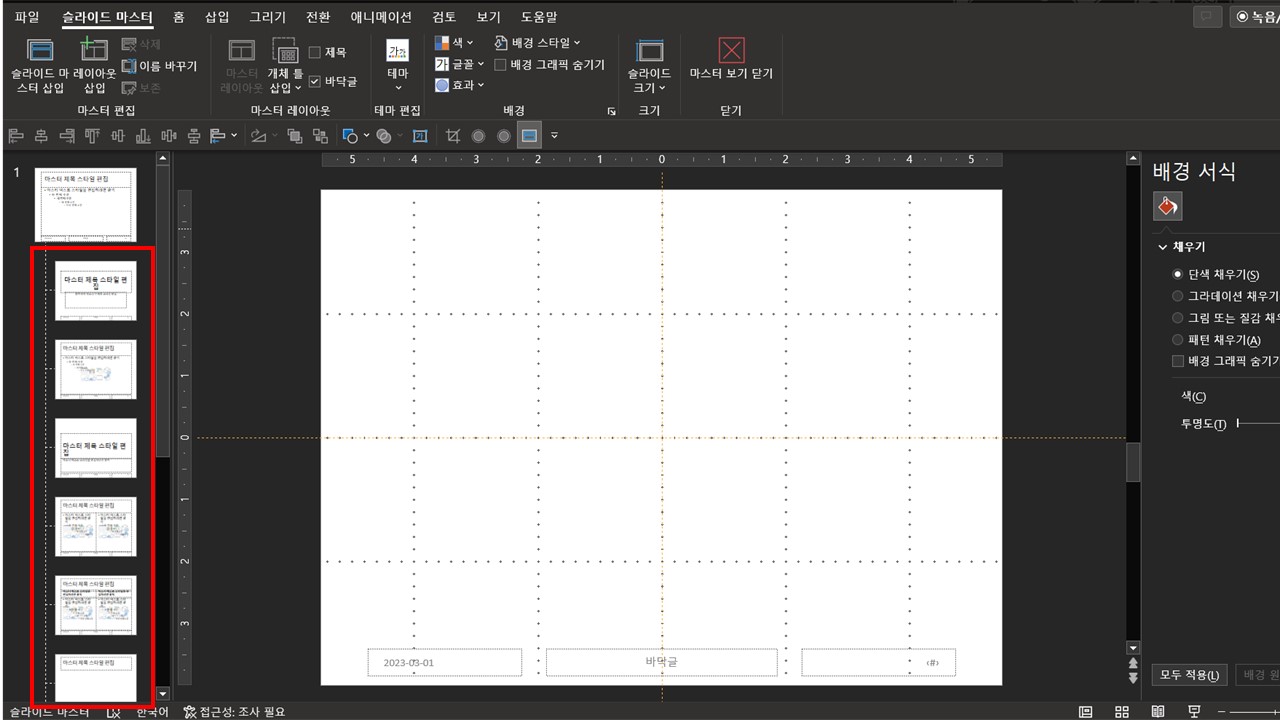Viewport: 1280px width, 720px height.
Task: Click the 2023-03-01 date placeholder
Action: (x=446, y=662)
